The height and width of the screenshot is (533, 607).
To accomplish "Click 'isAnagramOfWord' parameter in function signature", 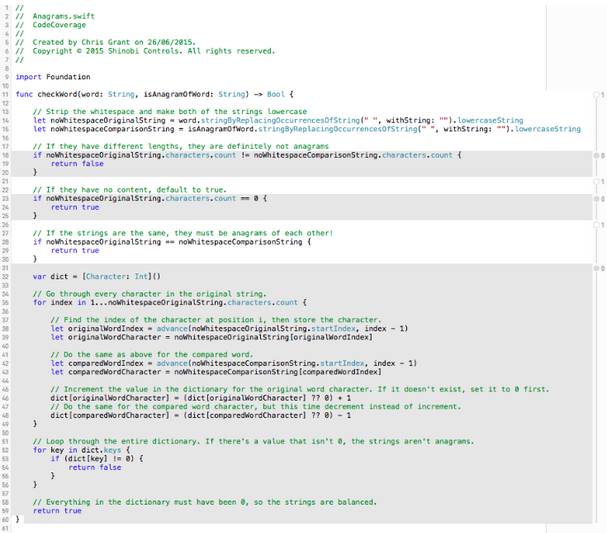I will 178,94.
